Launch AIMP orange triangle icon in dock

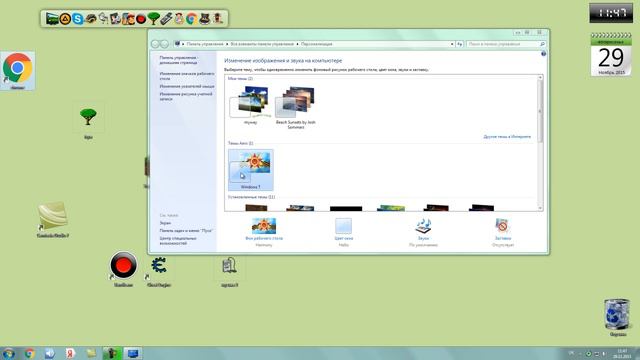pos(65,19)
